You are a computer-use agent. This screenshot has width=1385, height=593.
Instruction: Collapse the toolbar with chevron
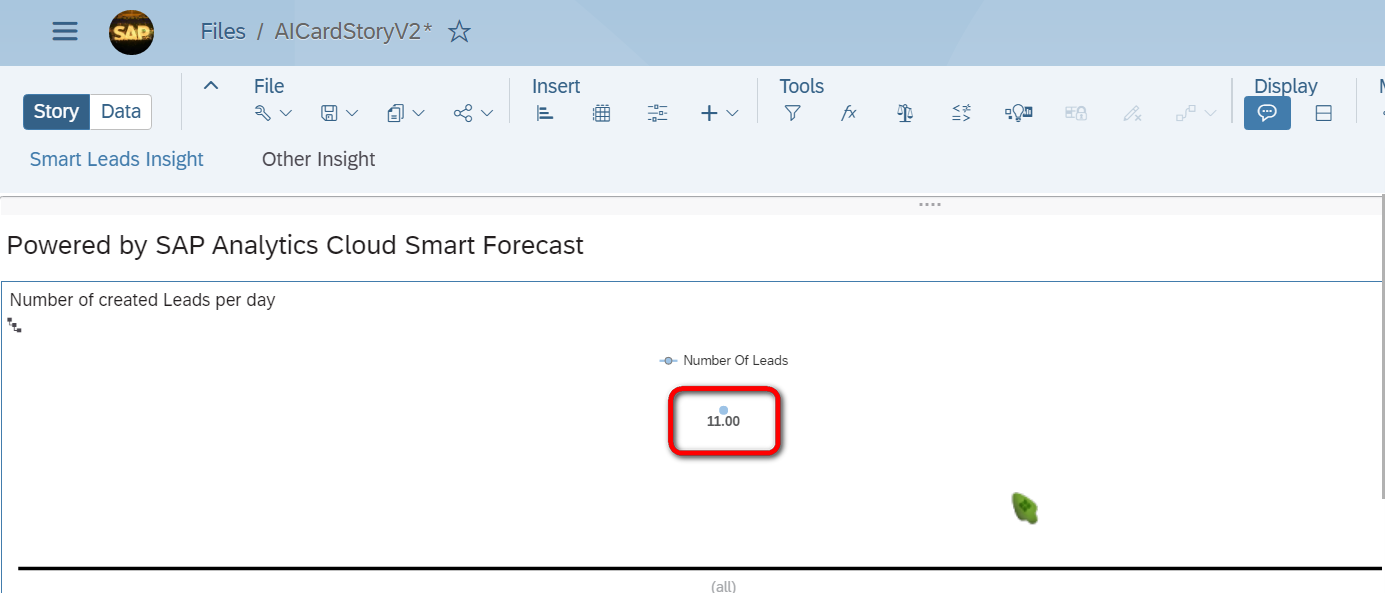point(210,86)
